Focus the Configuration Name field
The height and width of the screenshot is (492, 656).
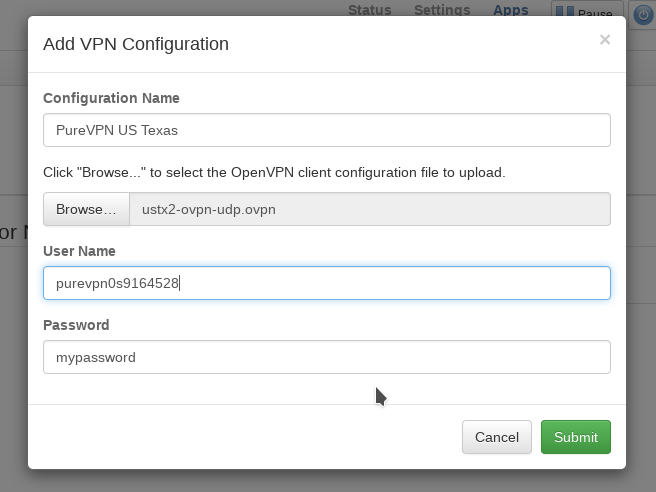[326, 130]
